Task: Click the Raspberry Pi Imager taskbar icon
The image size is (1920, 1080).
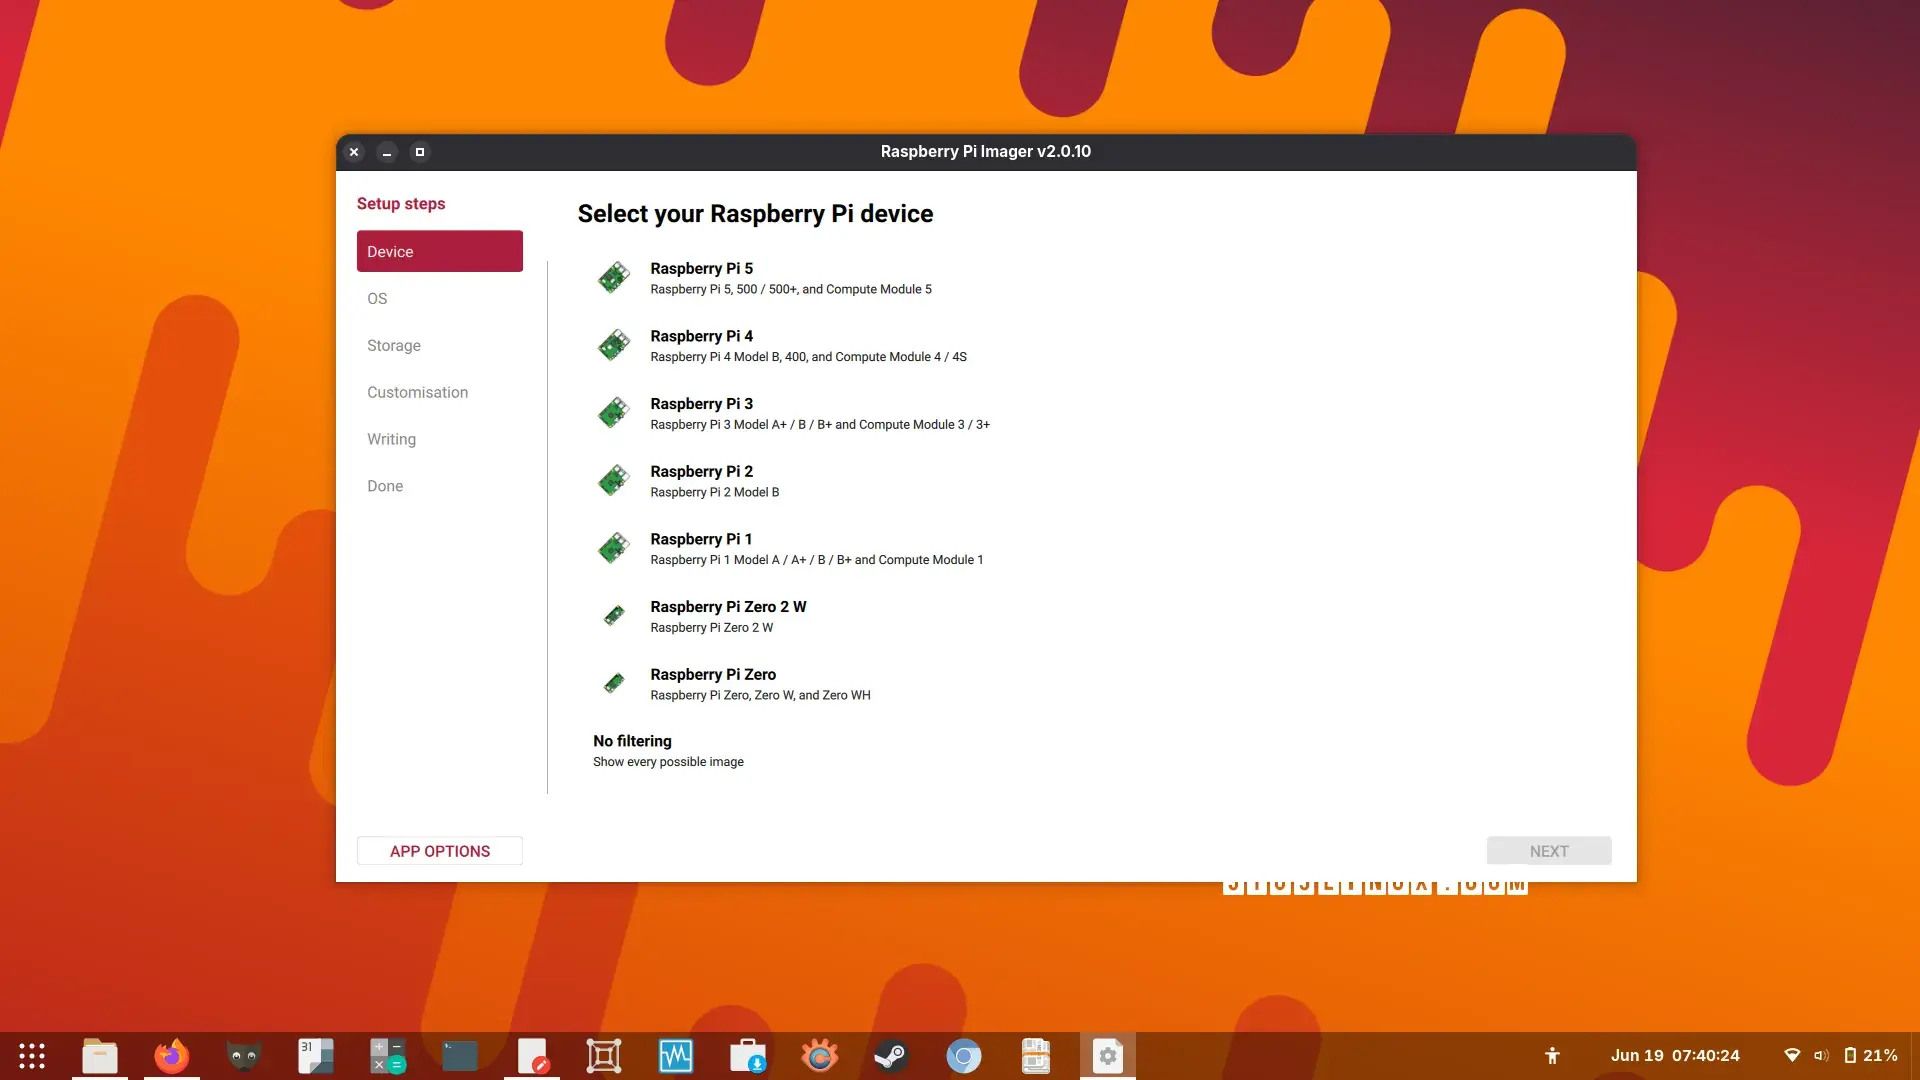Action: click(x=1108, y=1056)
